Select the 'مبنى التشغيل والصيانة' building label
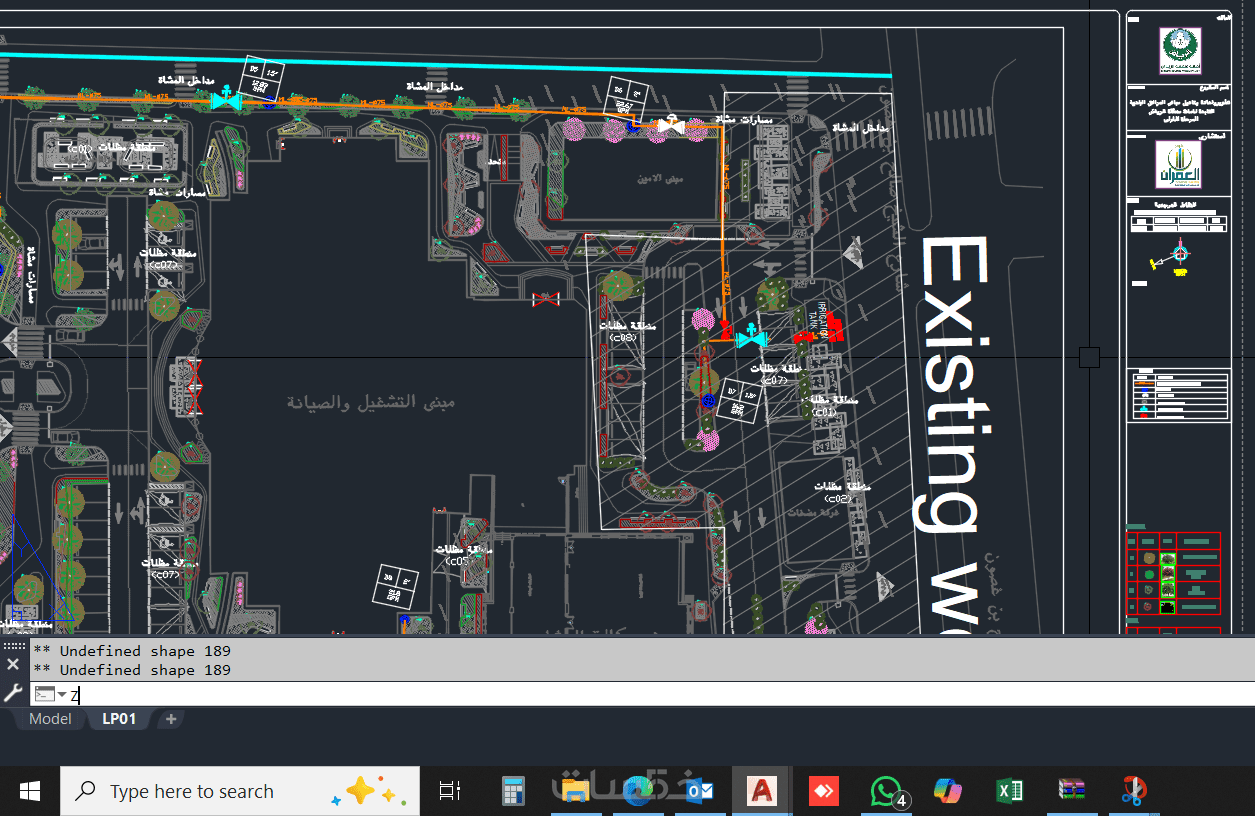 [371, 402]
